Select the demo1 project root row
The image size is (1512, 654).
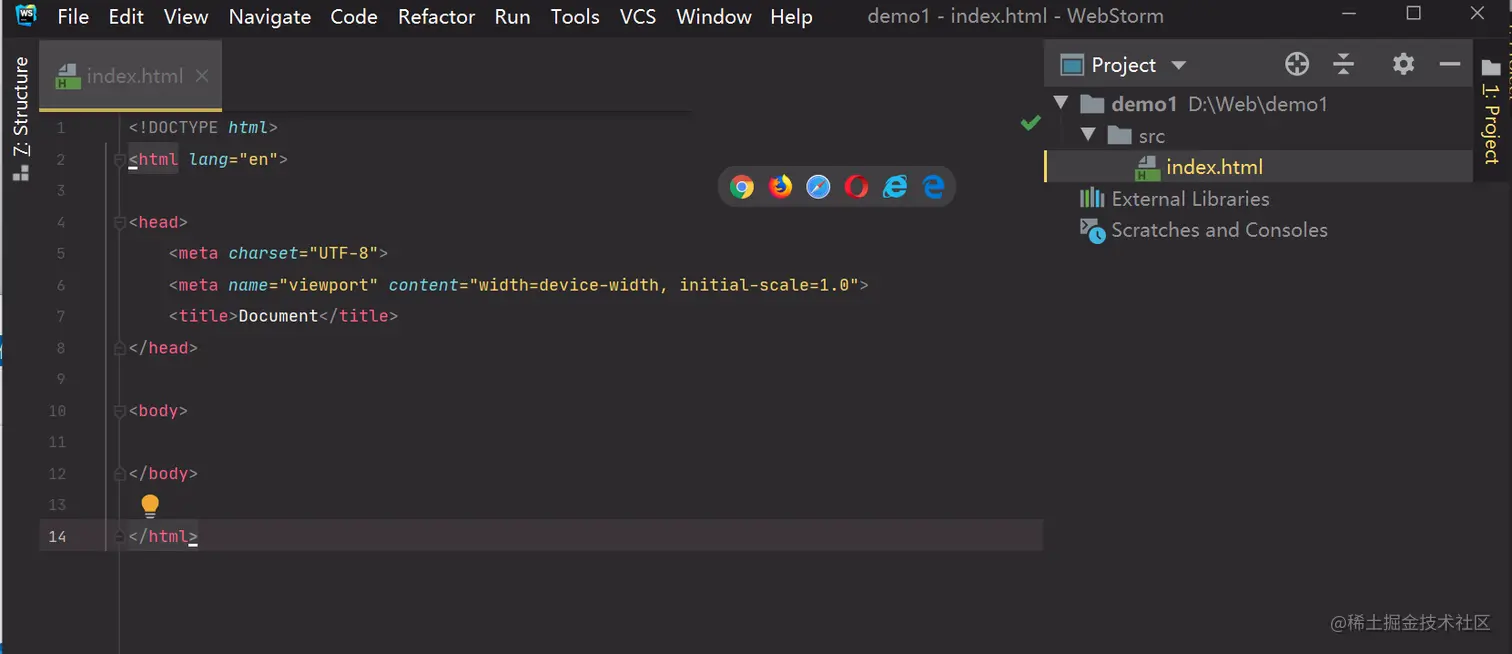[x=1258, y=103]
